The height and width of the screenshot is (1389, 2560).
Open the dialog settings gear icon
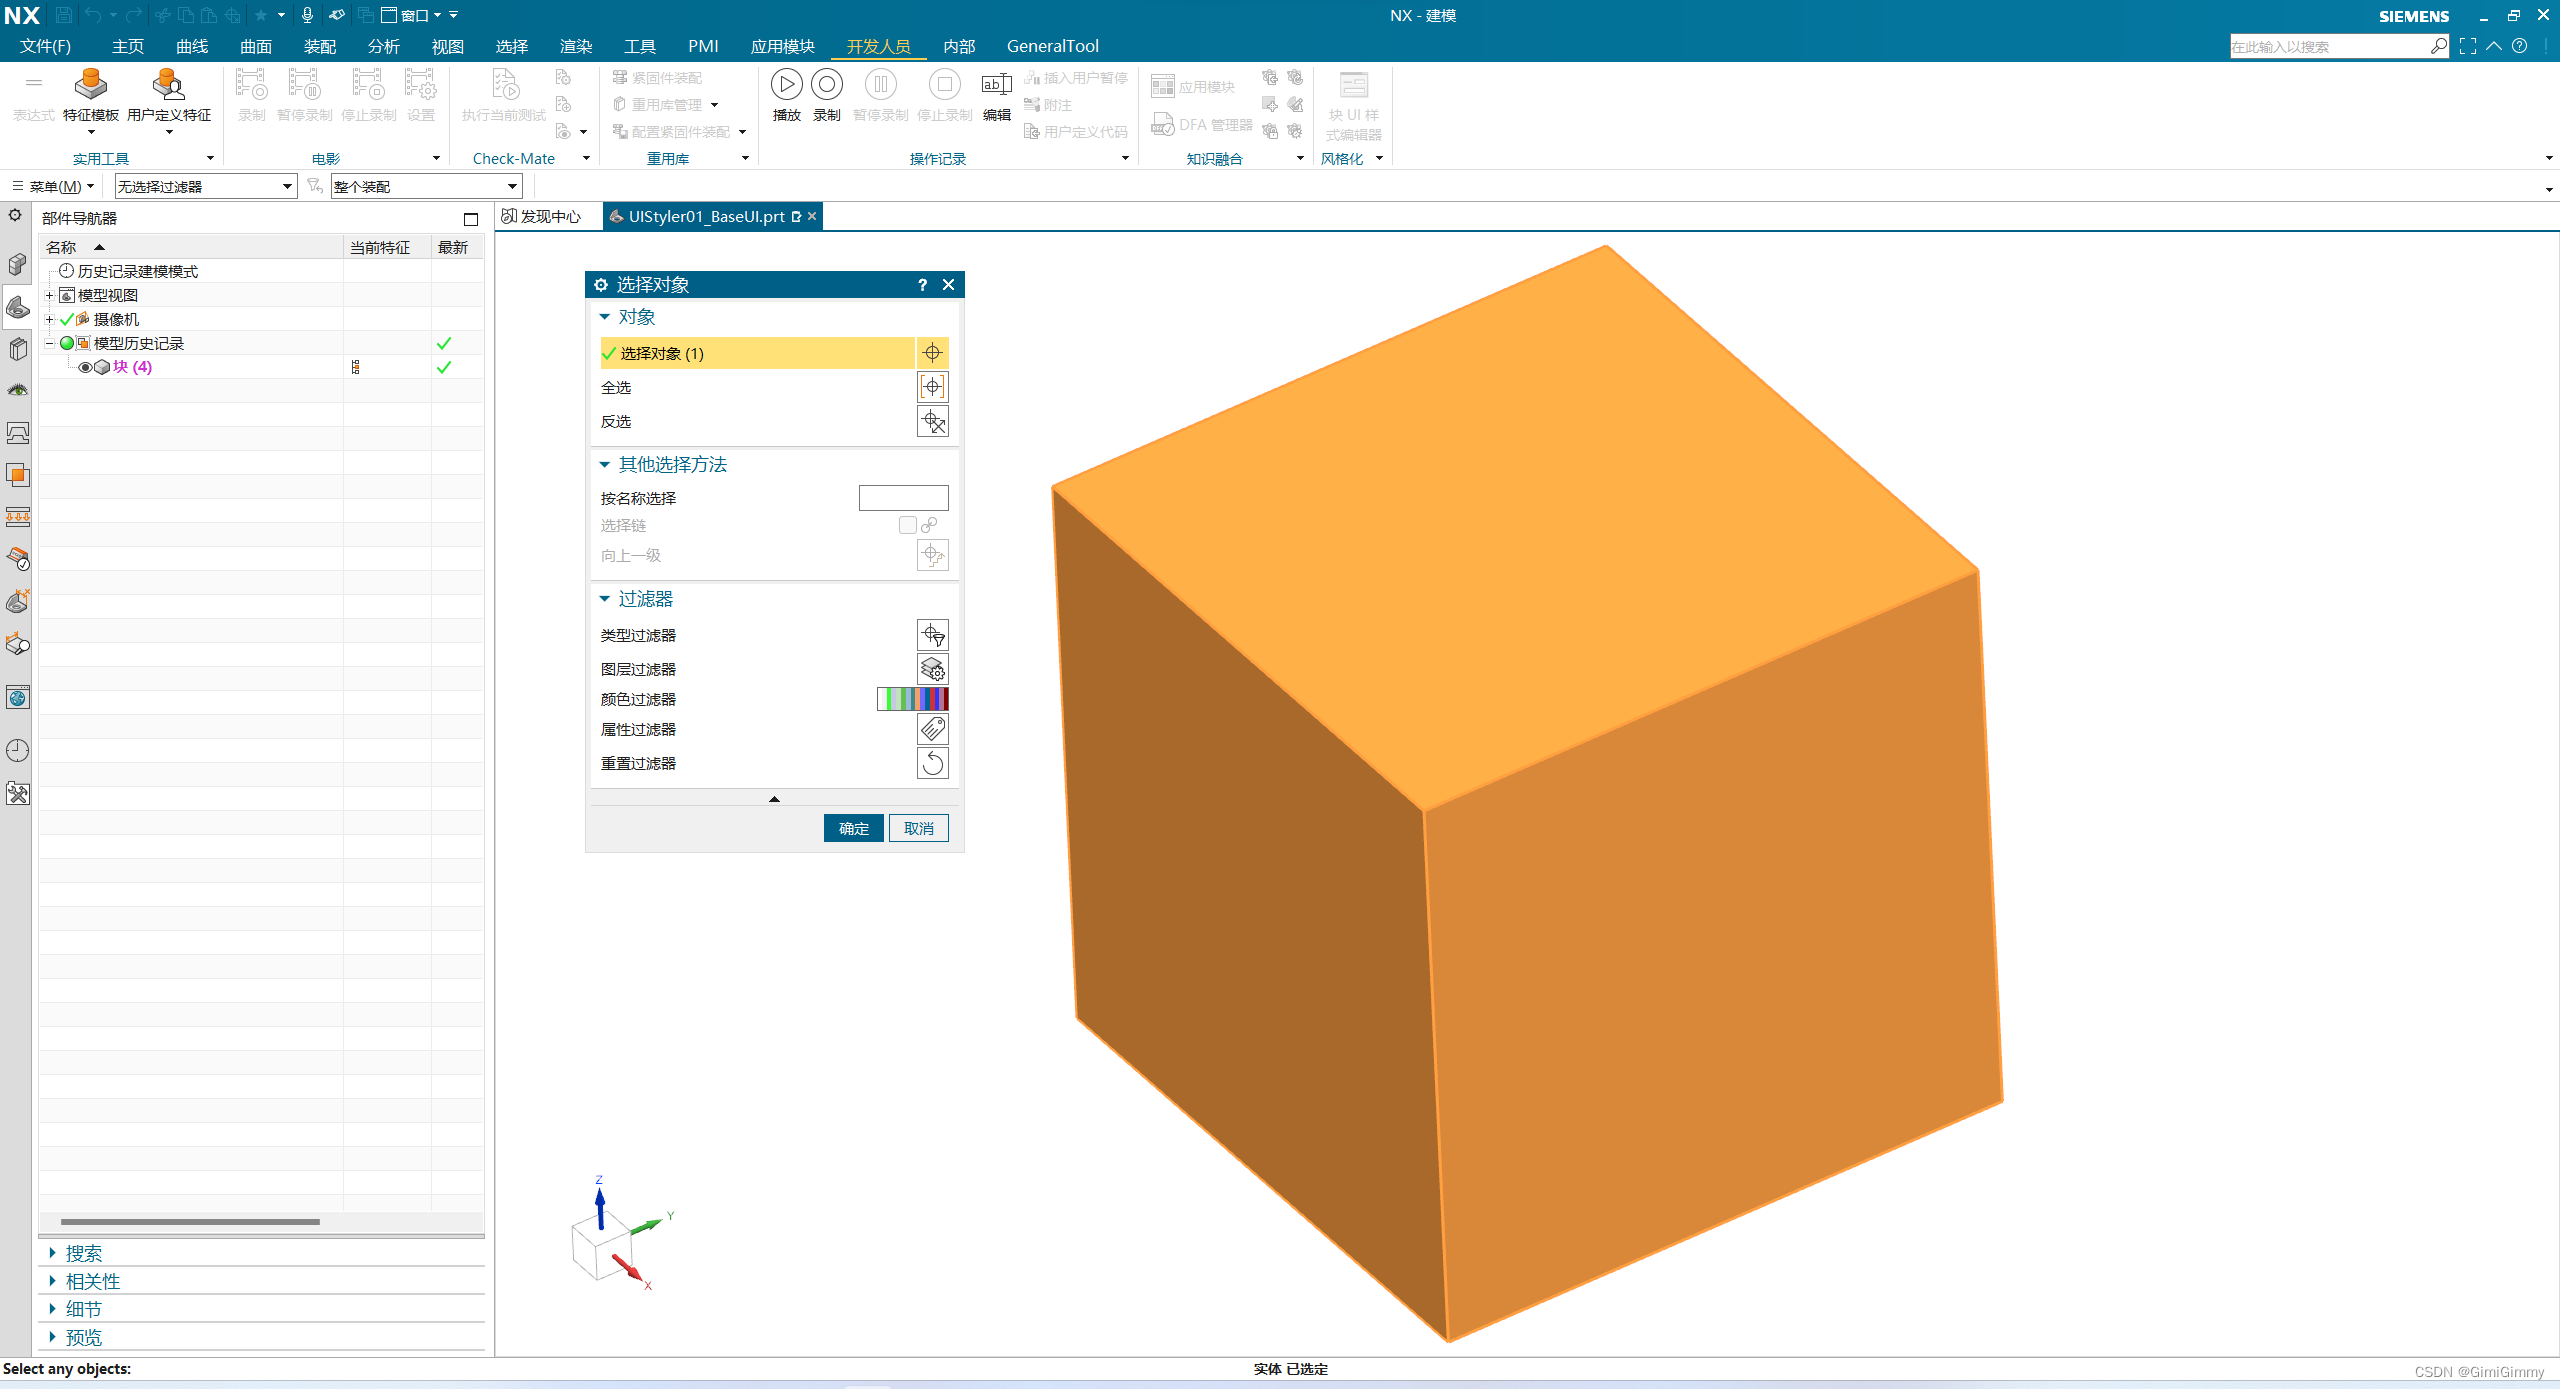coord(601,285)
